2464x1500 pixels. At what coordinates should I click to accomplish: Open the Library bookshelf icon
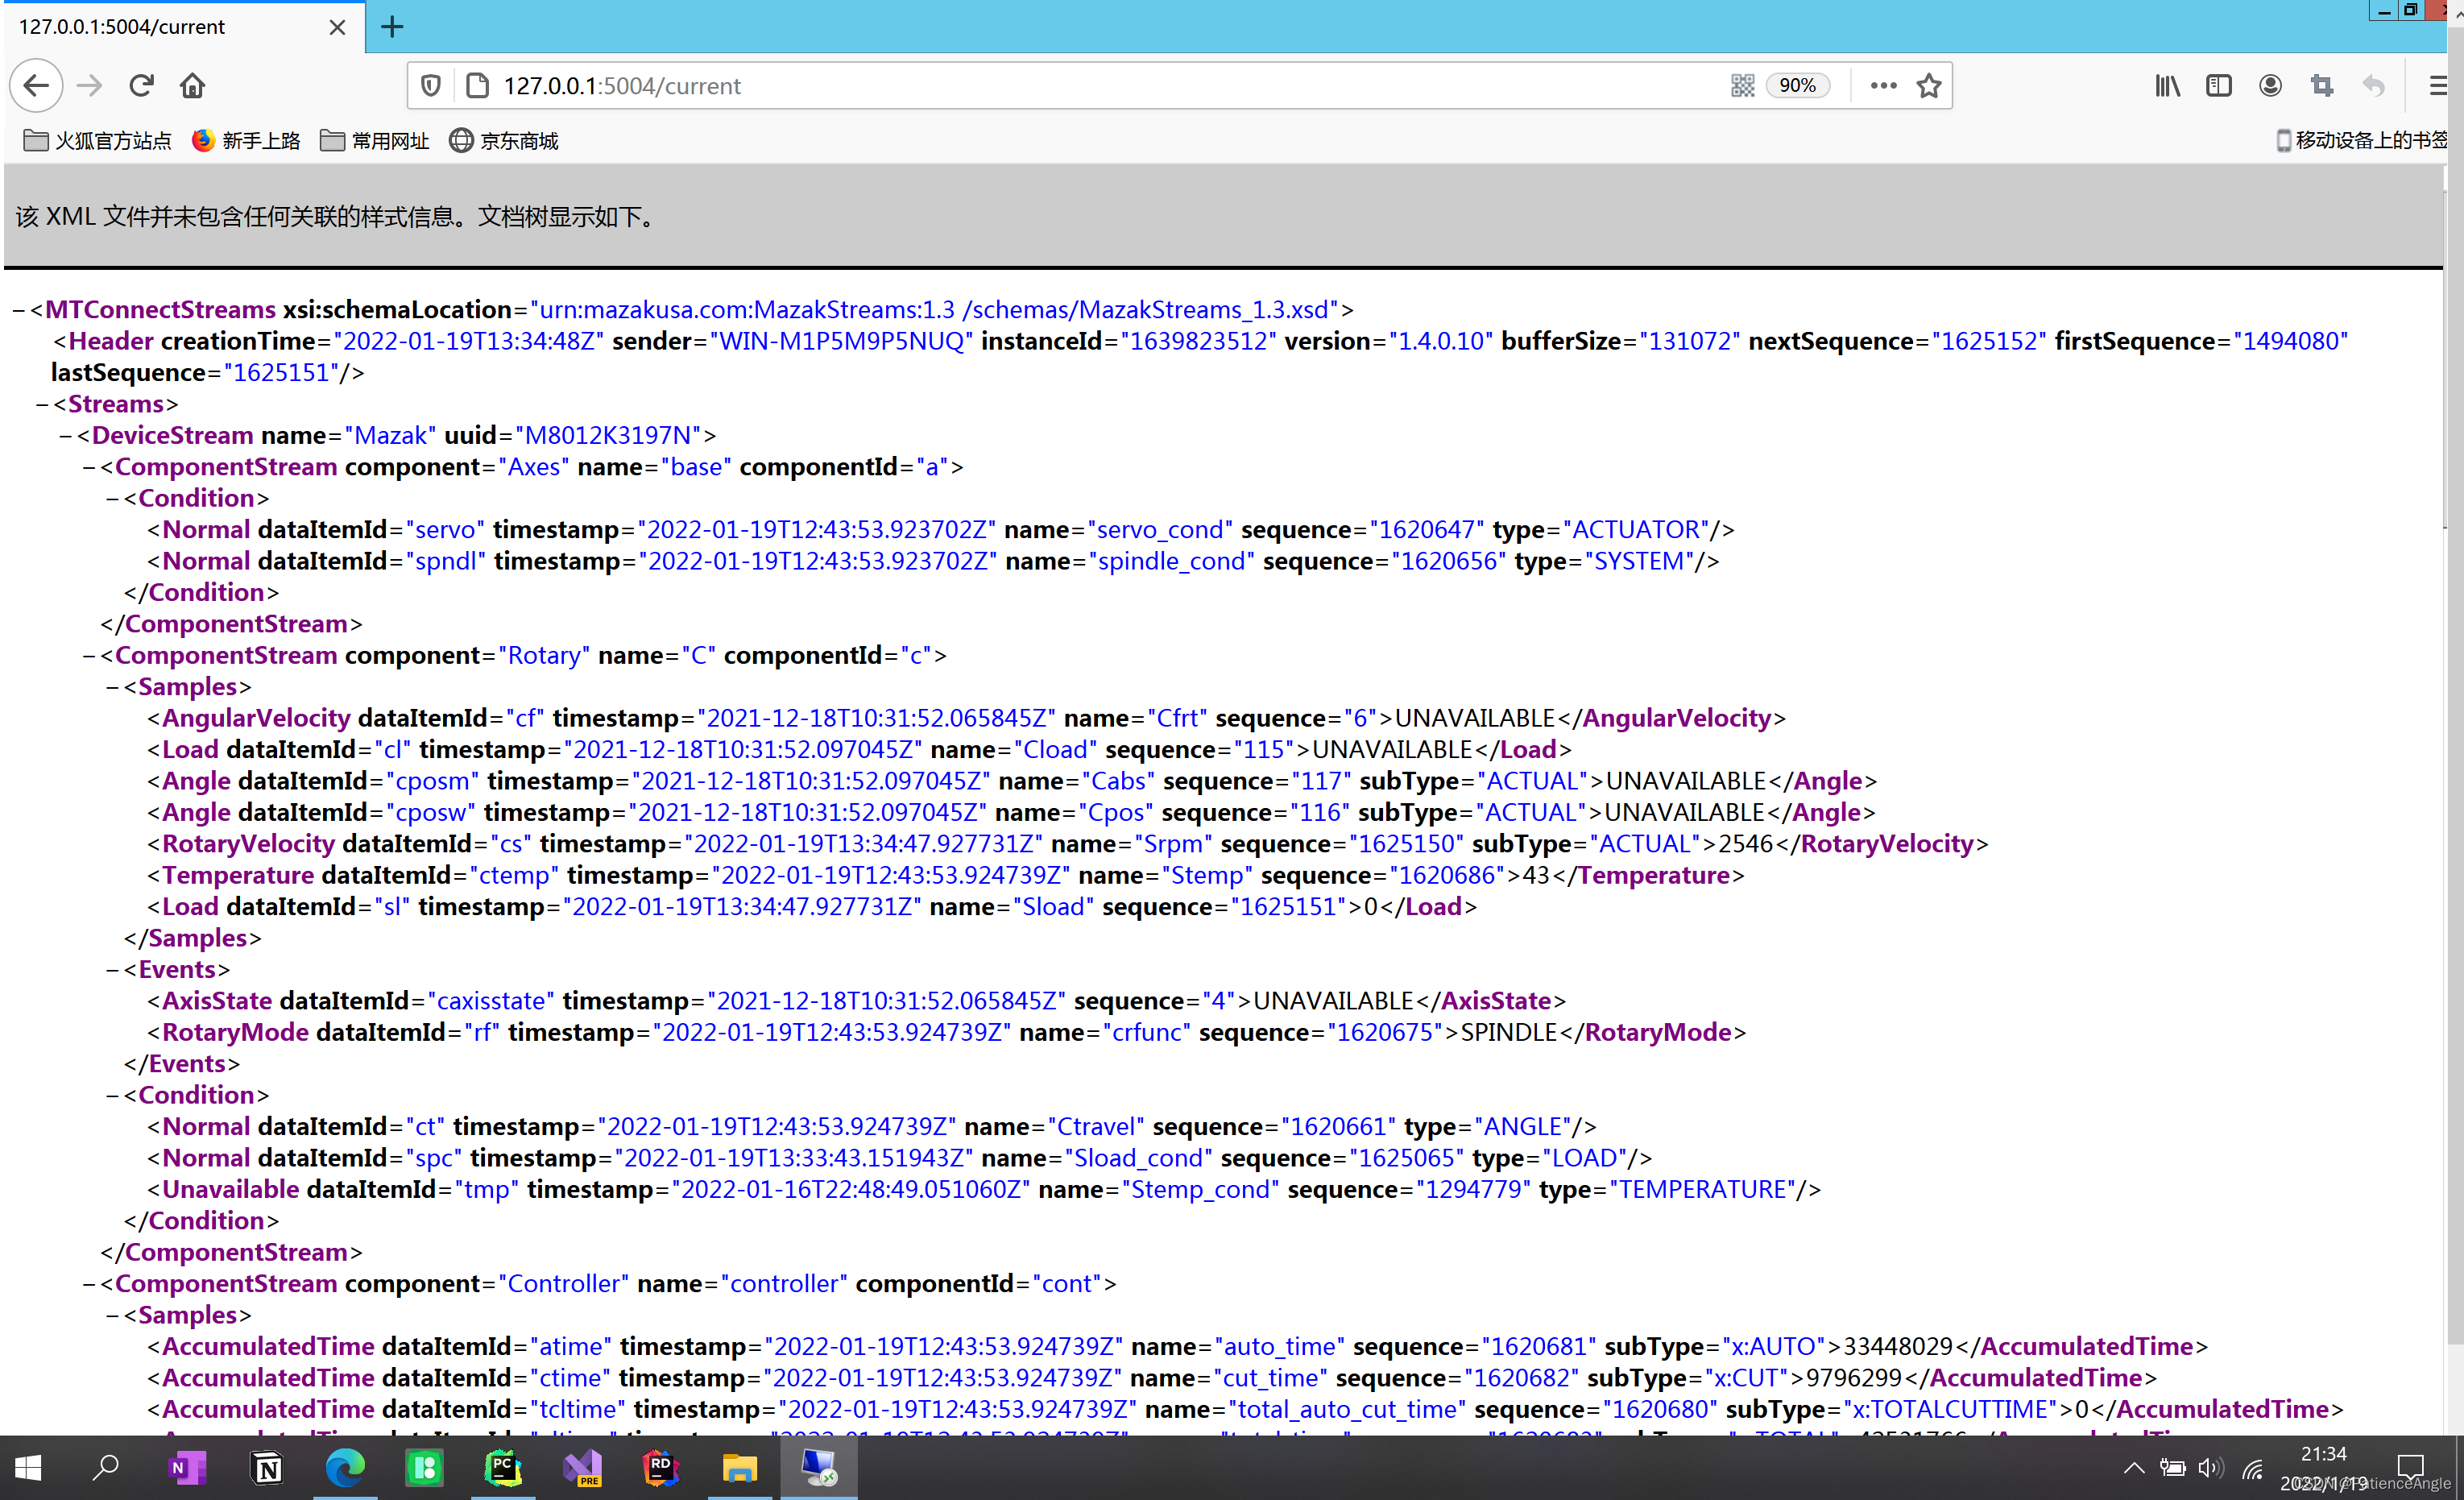tap(2167, 86)
